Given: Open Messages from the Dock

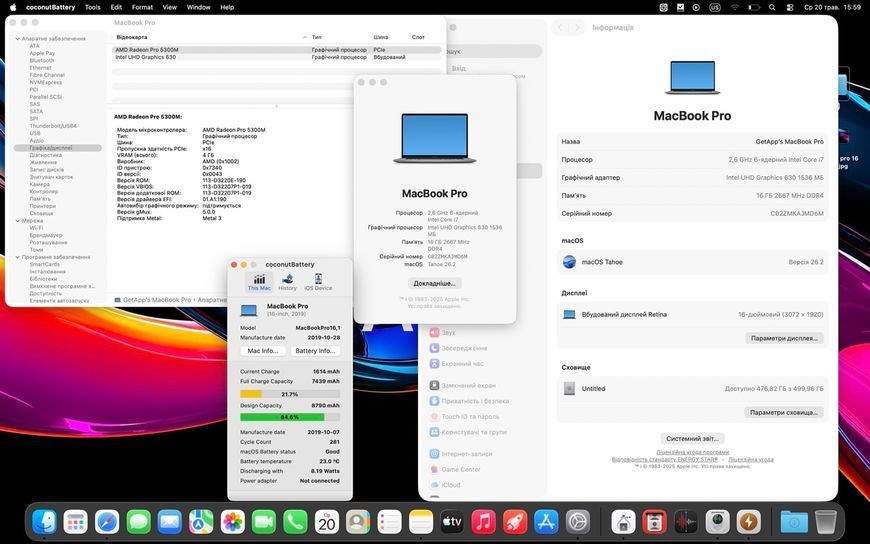Looking at the screenshot, I should [x=139, y=522].
